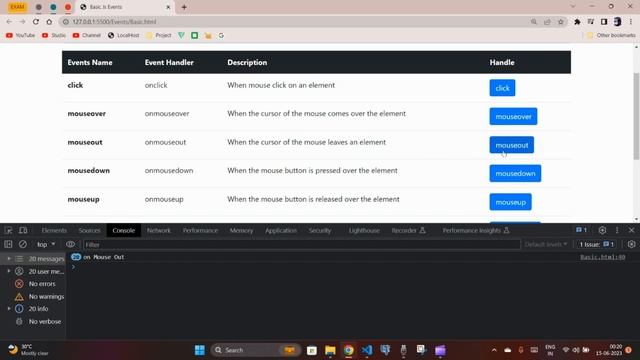Open a new browser tab
This screenshot has width=640, height=360.
click(x=184, y=7)
